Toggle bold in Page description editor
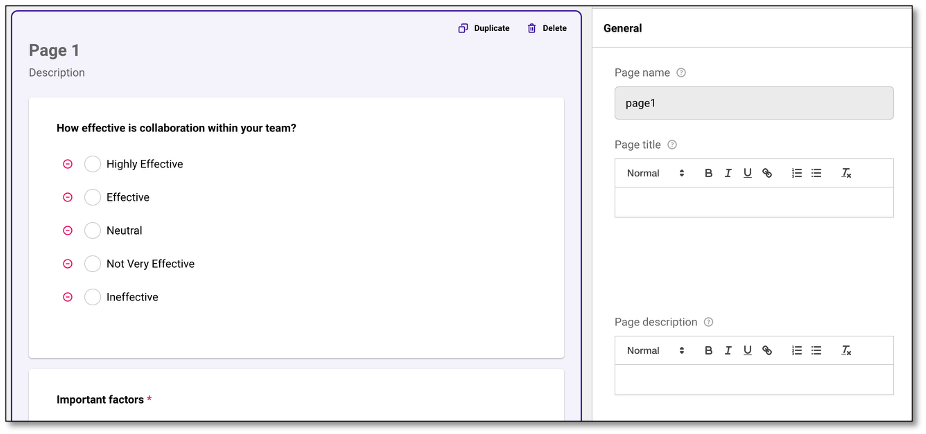This screenshot has height=434, width=926. pos(709,351)
